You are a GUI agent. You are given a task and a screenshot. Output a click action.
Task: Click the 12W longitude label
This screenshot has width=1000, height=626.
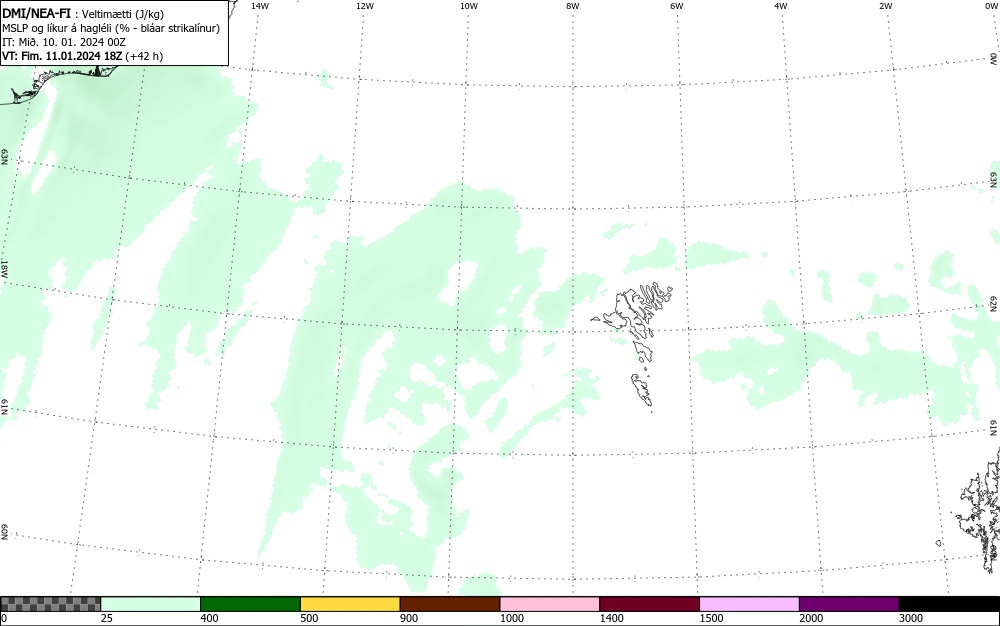pos(365,6)
